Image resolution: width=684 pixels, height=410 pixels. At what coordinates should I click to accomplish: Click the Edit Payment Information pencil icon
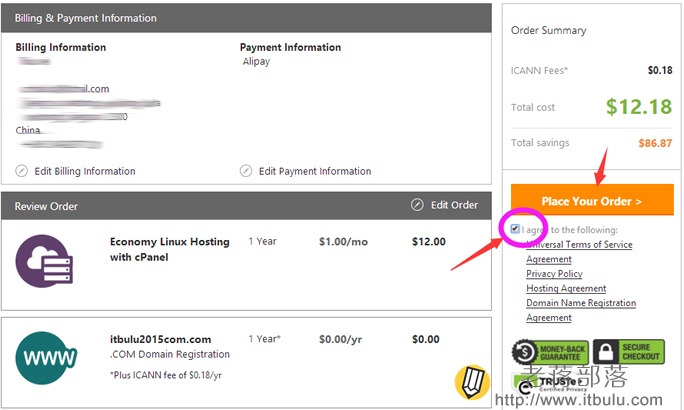(246, 171)
